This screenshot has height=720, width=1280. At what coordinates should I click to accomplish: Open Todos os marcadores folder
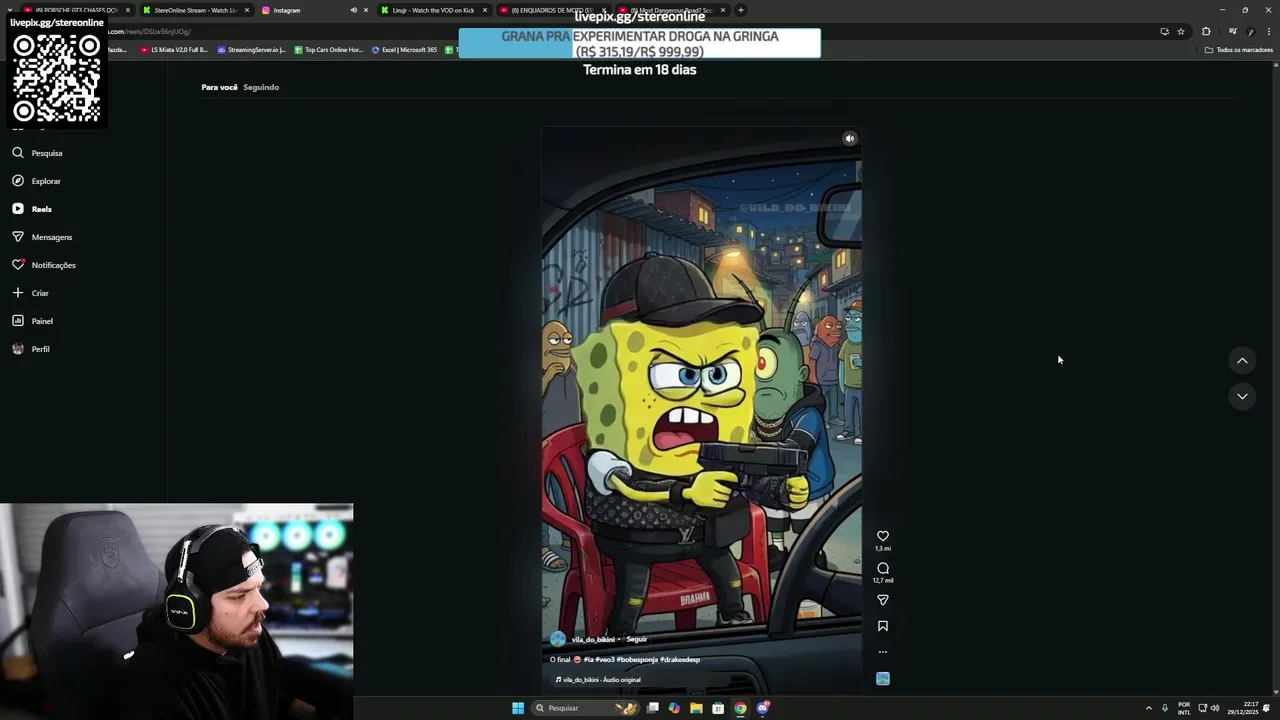pyautogui.click(x=1239, y=50)
